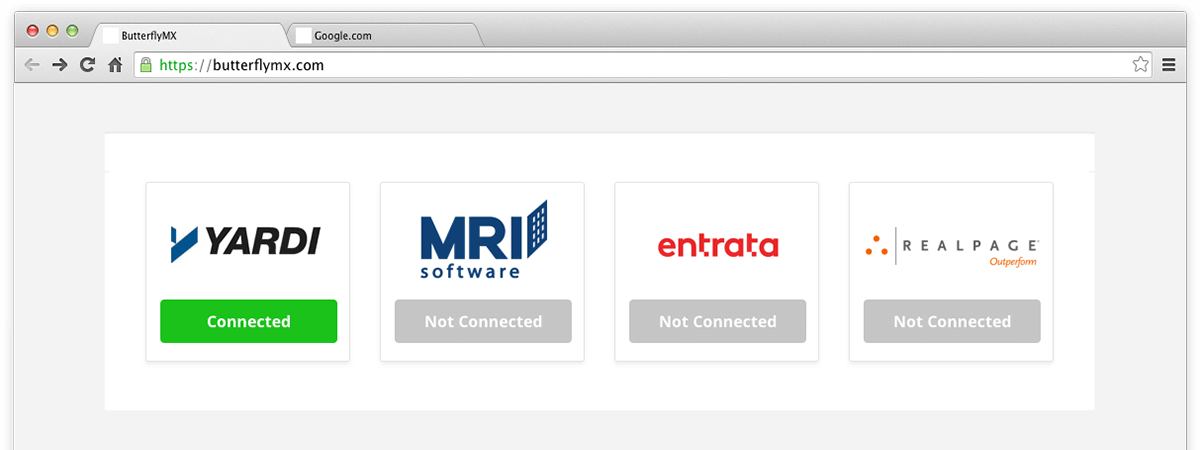Select the Yardi logo

click(246, 243)
